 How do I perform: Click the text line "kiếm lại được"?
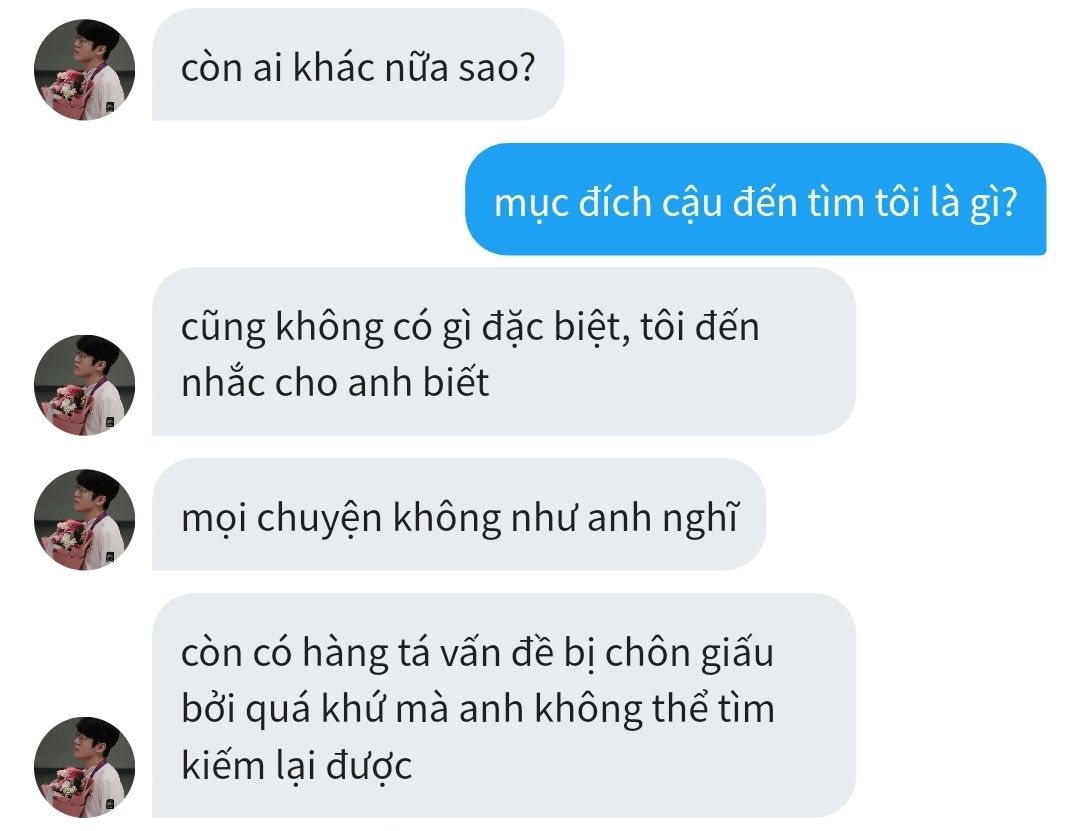(x=296, y=765)
